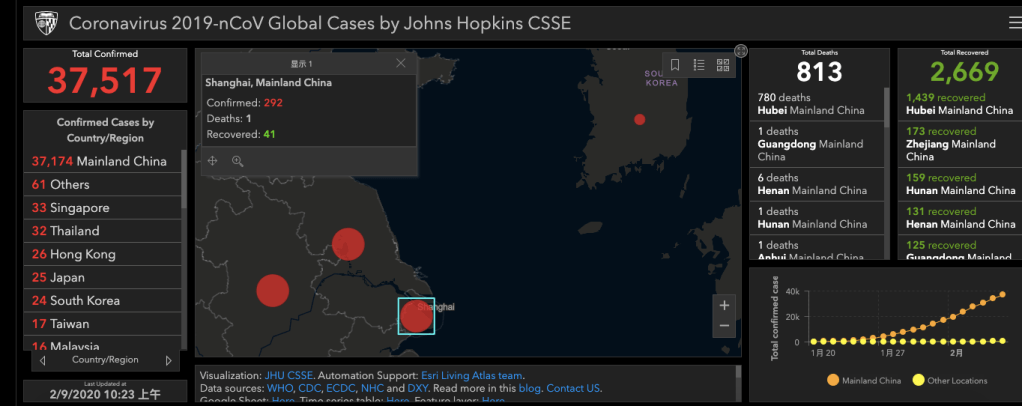Viewport: 1022px width, 406px height.
Task: Zoom out on the map with minus button
Action: [724, 326]
